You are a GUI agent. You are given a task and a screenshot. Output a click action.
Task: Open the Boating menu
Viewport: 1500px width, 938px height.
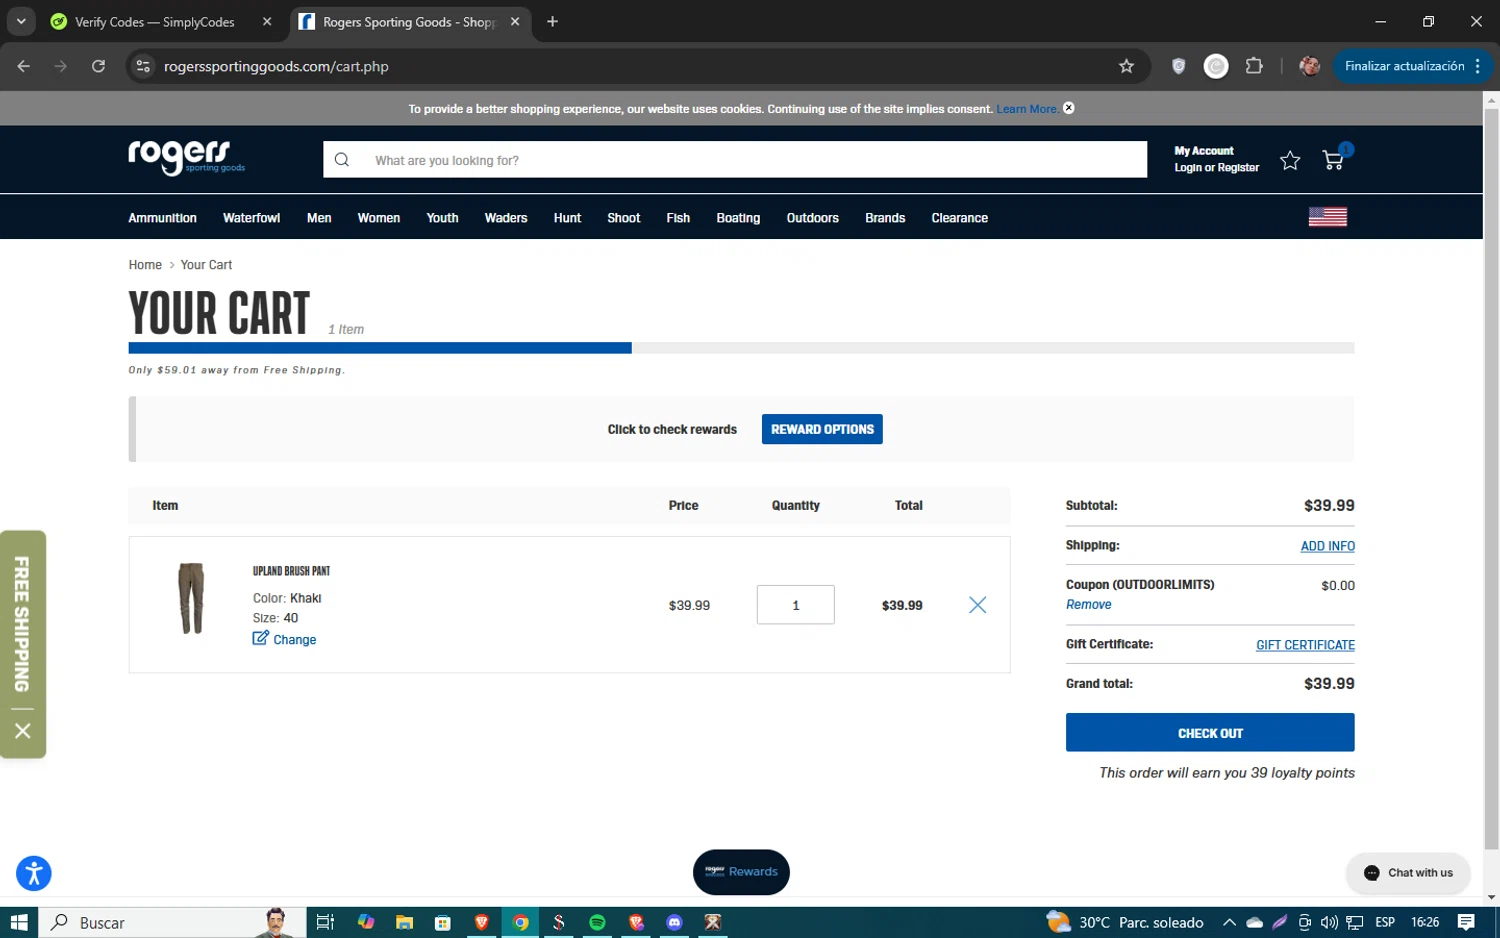738,218
